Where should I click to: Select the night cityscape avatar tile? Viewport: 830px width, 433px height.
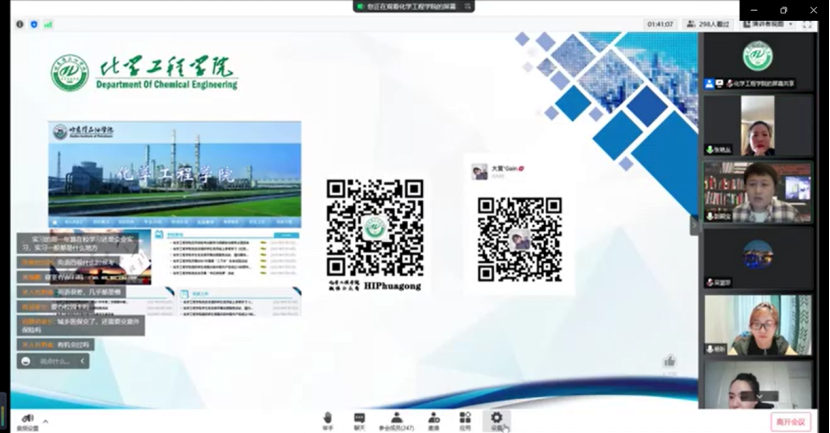tap(757, 258)
